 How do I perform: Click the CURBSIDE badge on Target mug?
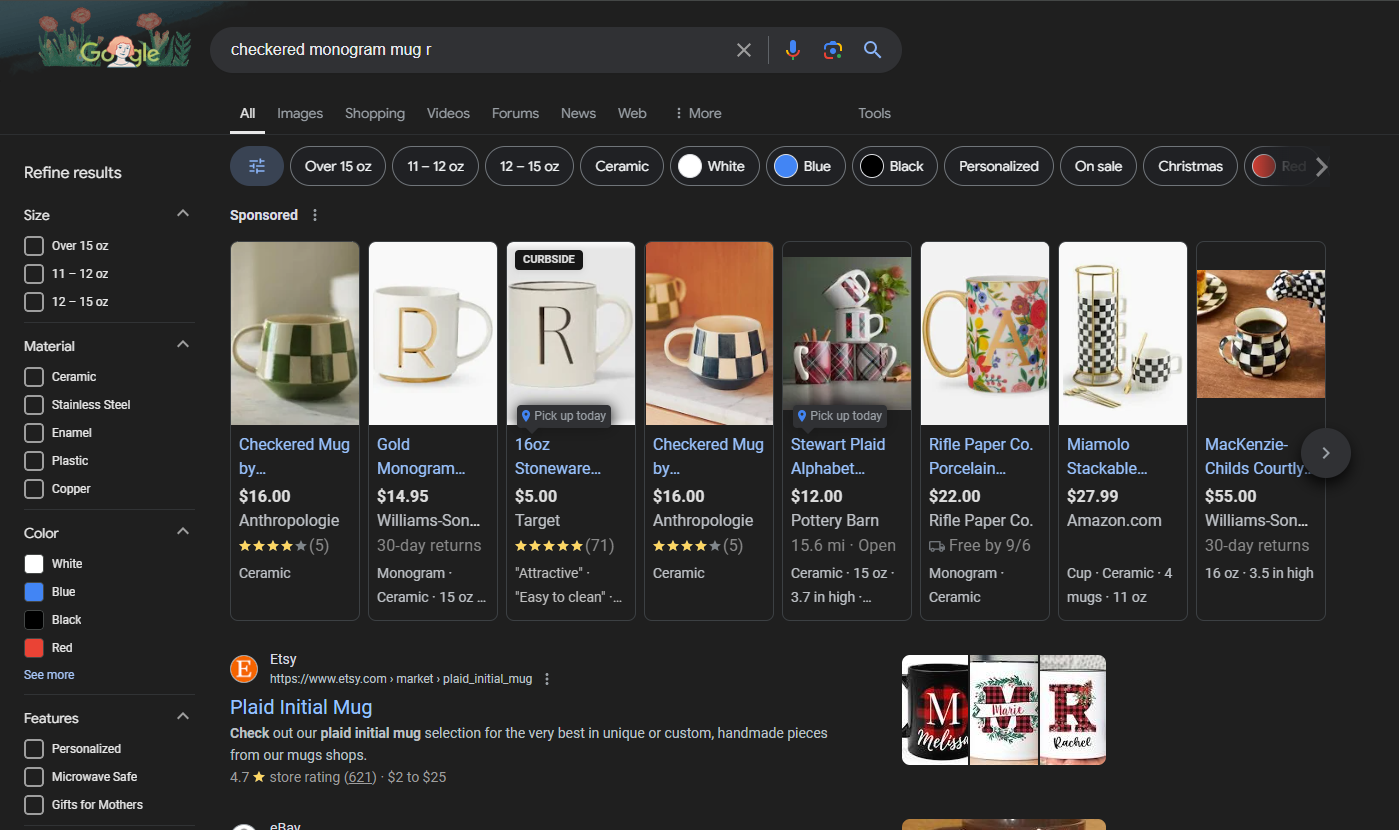pos(549,259)
